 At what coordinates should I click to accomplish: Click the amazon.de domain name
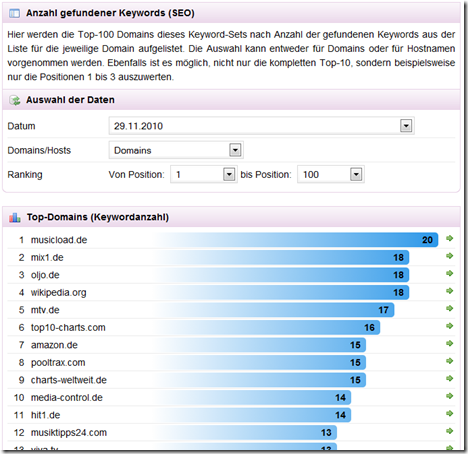(54, 345)
